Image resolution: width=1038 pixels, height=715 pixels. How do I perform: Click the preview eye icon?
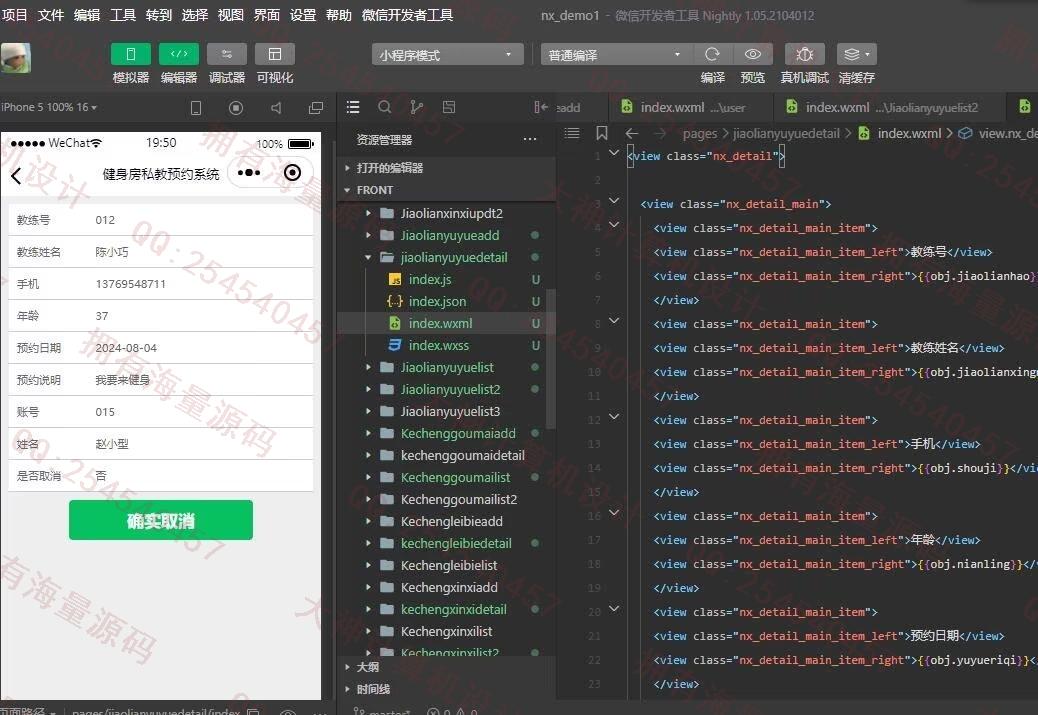[x=753, y=54]
